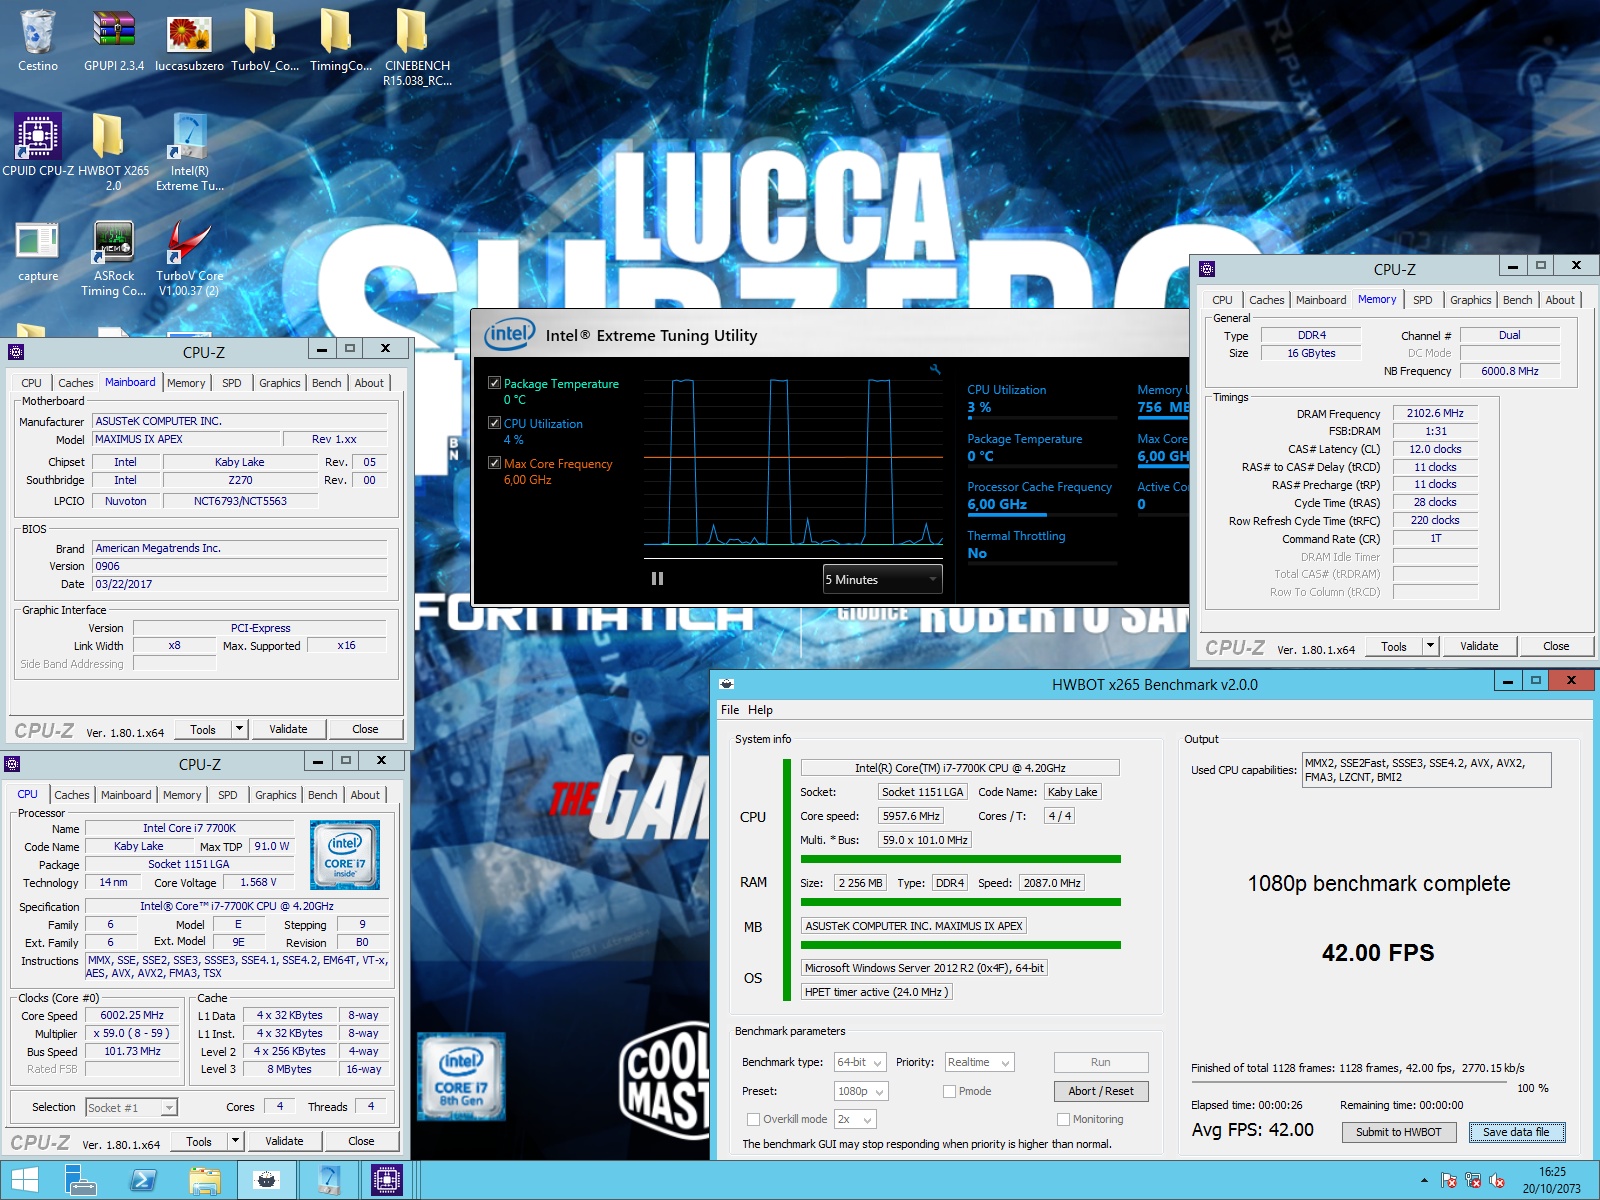Enable the Monitoring checkbox in HWBOT
This screenshot has height=1200, width=1600.
pyautogui.click(x=1063, y=1119)
